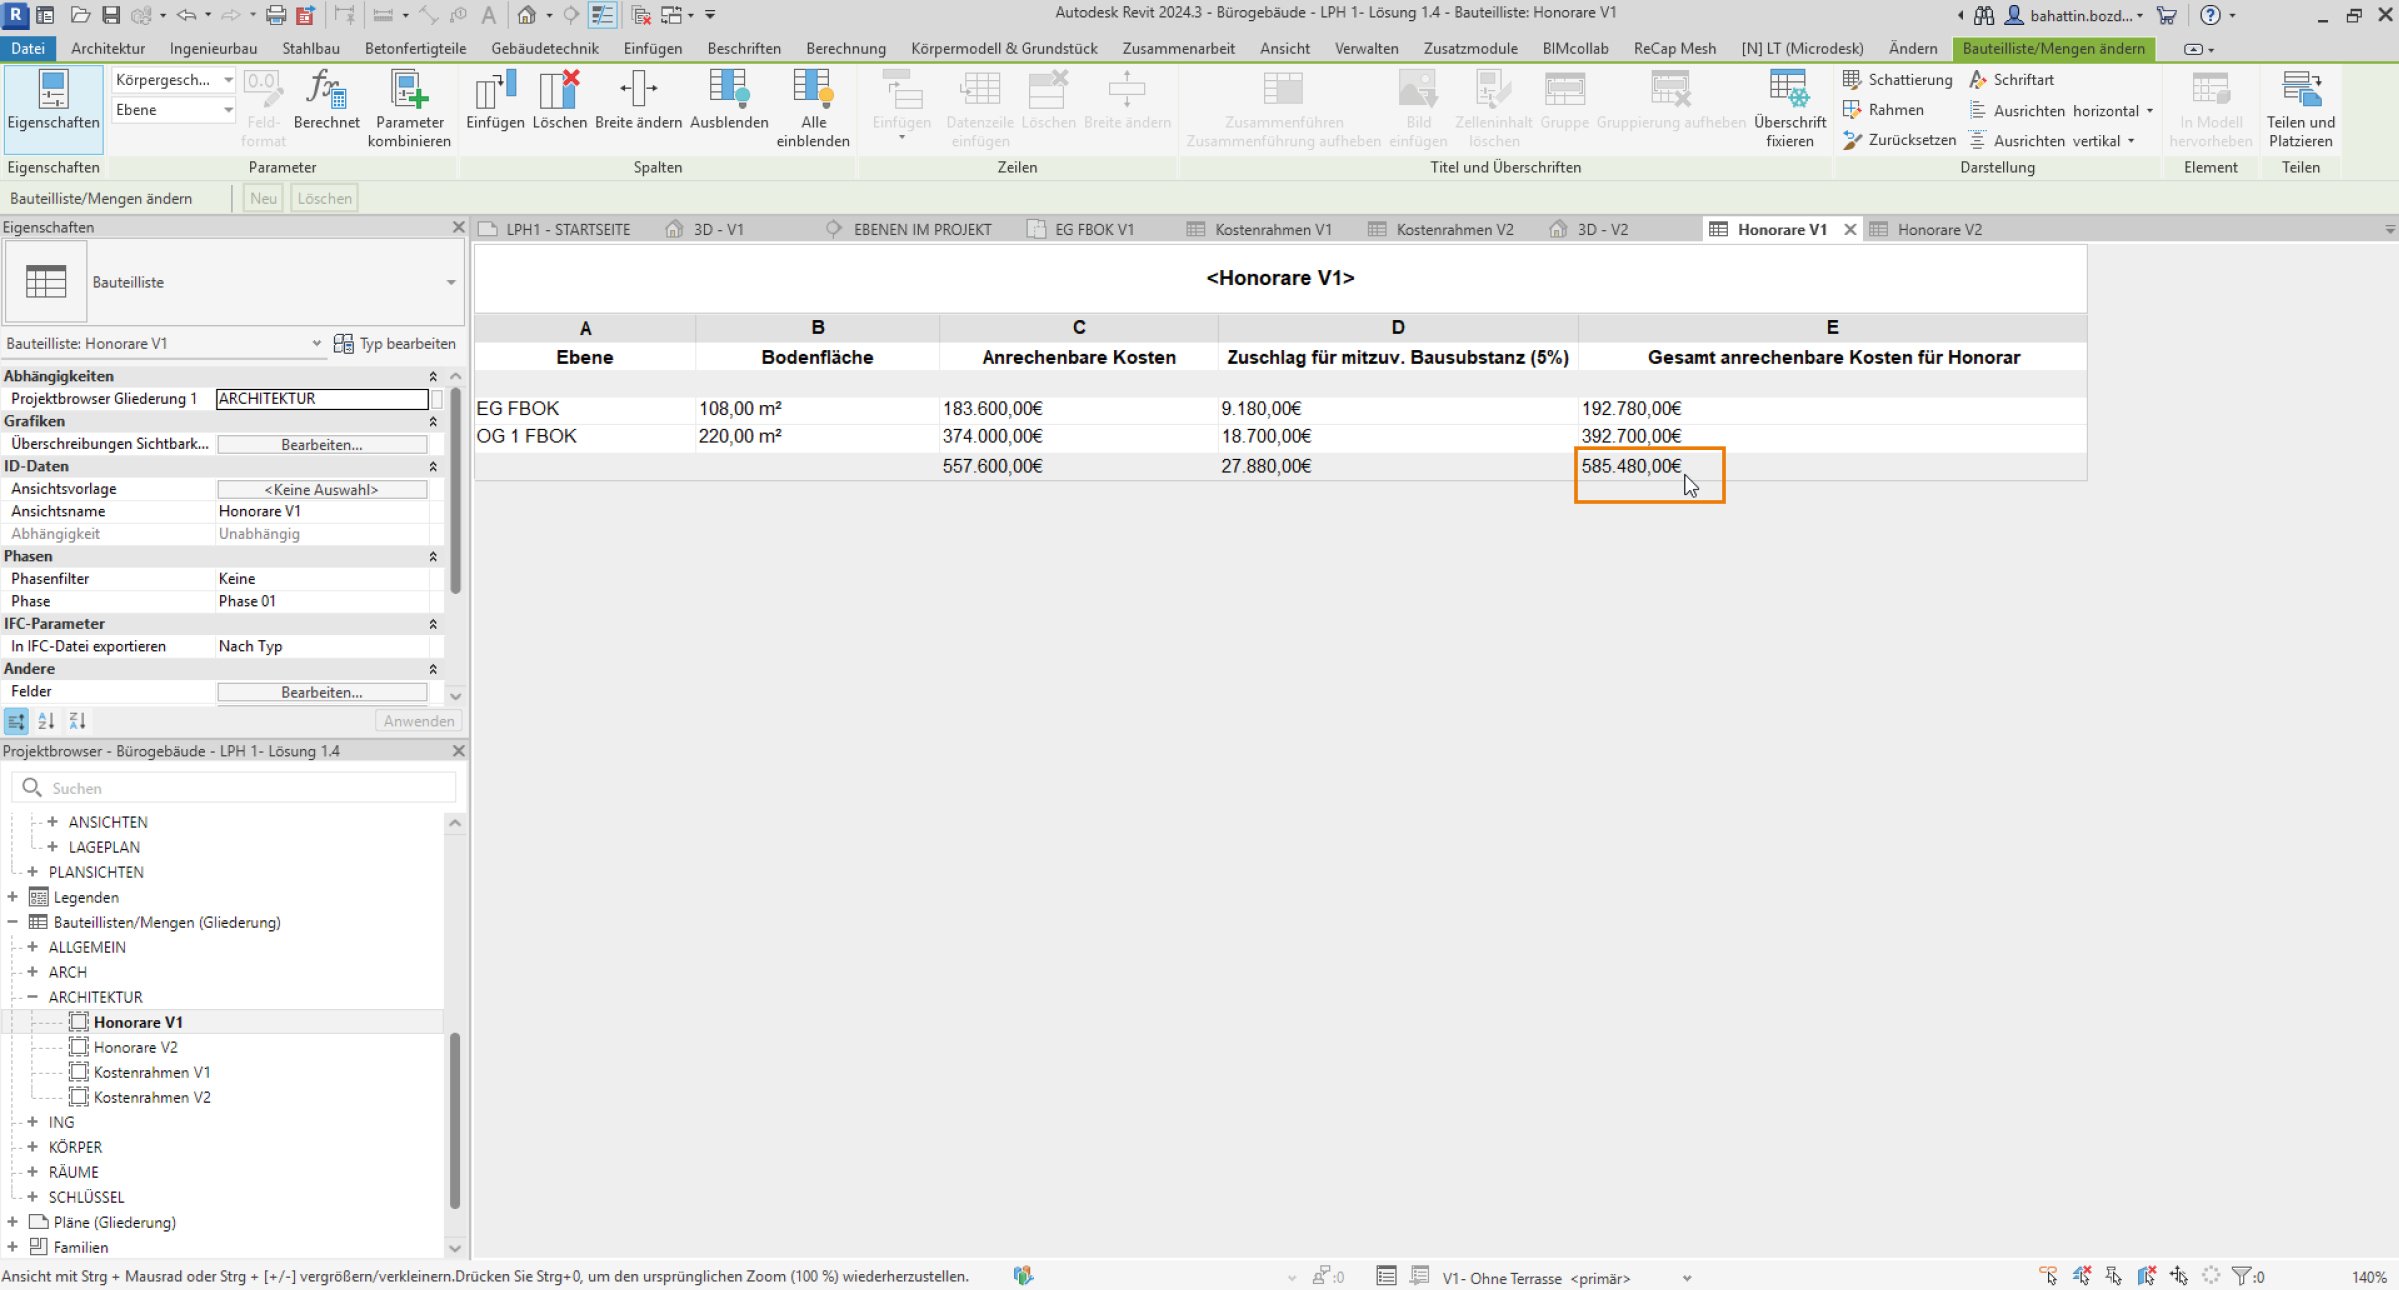The width and height of the screenshot is (2399, 1290).
Task: Toggle select underlay elements in status bar
Action: click(x=2081, y=1276)
